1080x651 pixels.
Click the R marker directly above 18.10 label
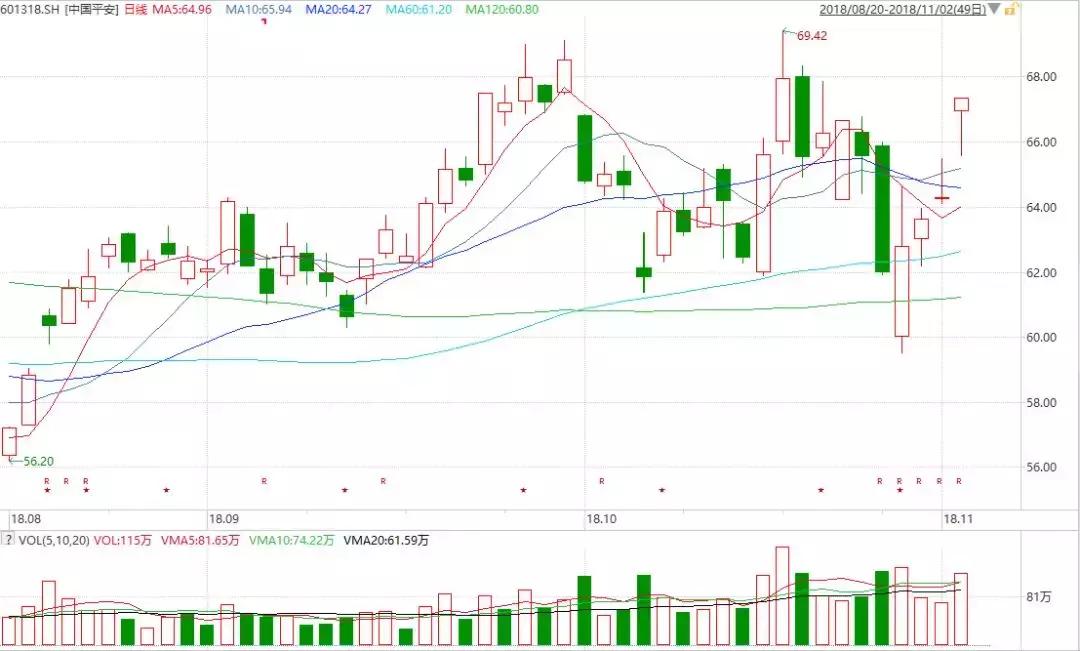(602, 481)
